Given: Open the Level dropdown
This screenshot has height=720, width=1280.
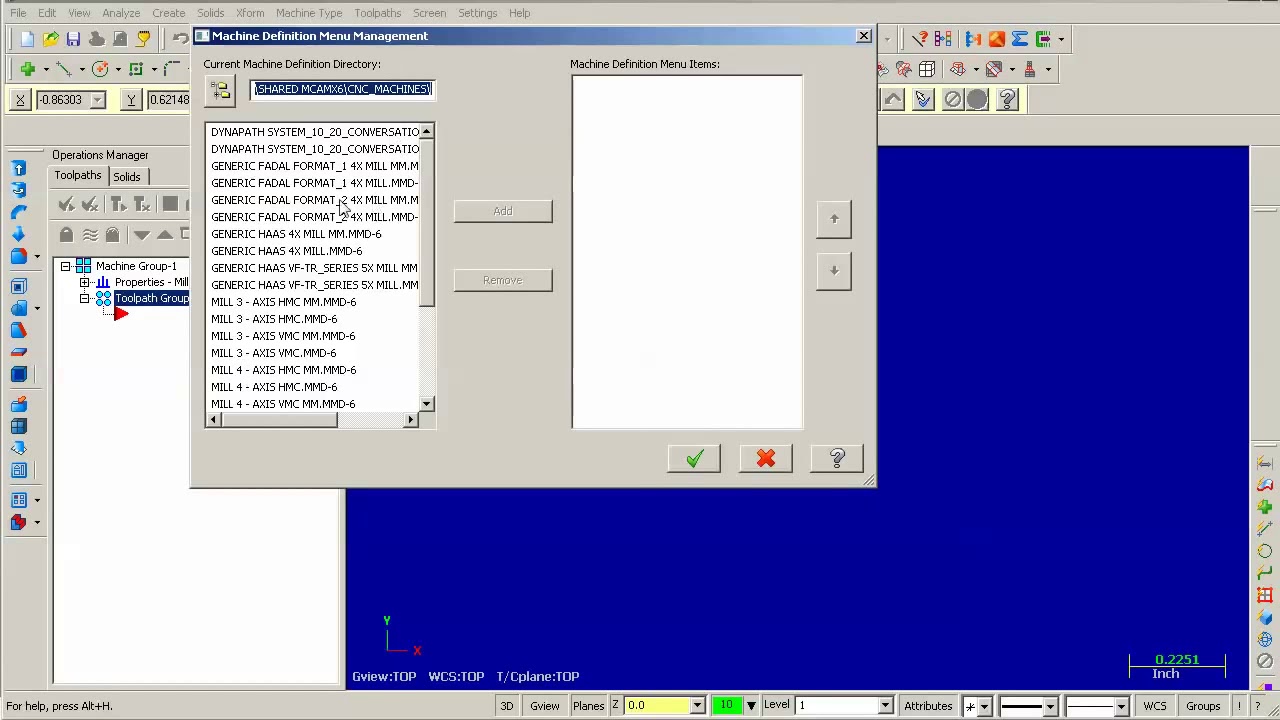Looking at the screenshot, I should coord(884,706).
